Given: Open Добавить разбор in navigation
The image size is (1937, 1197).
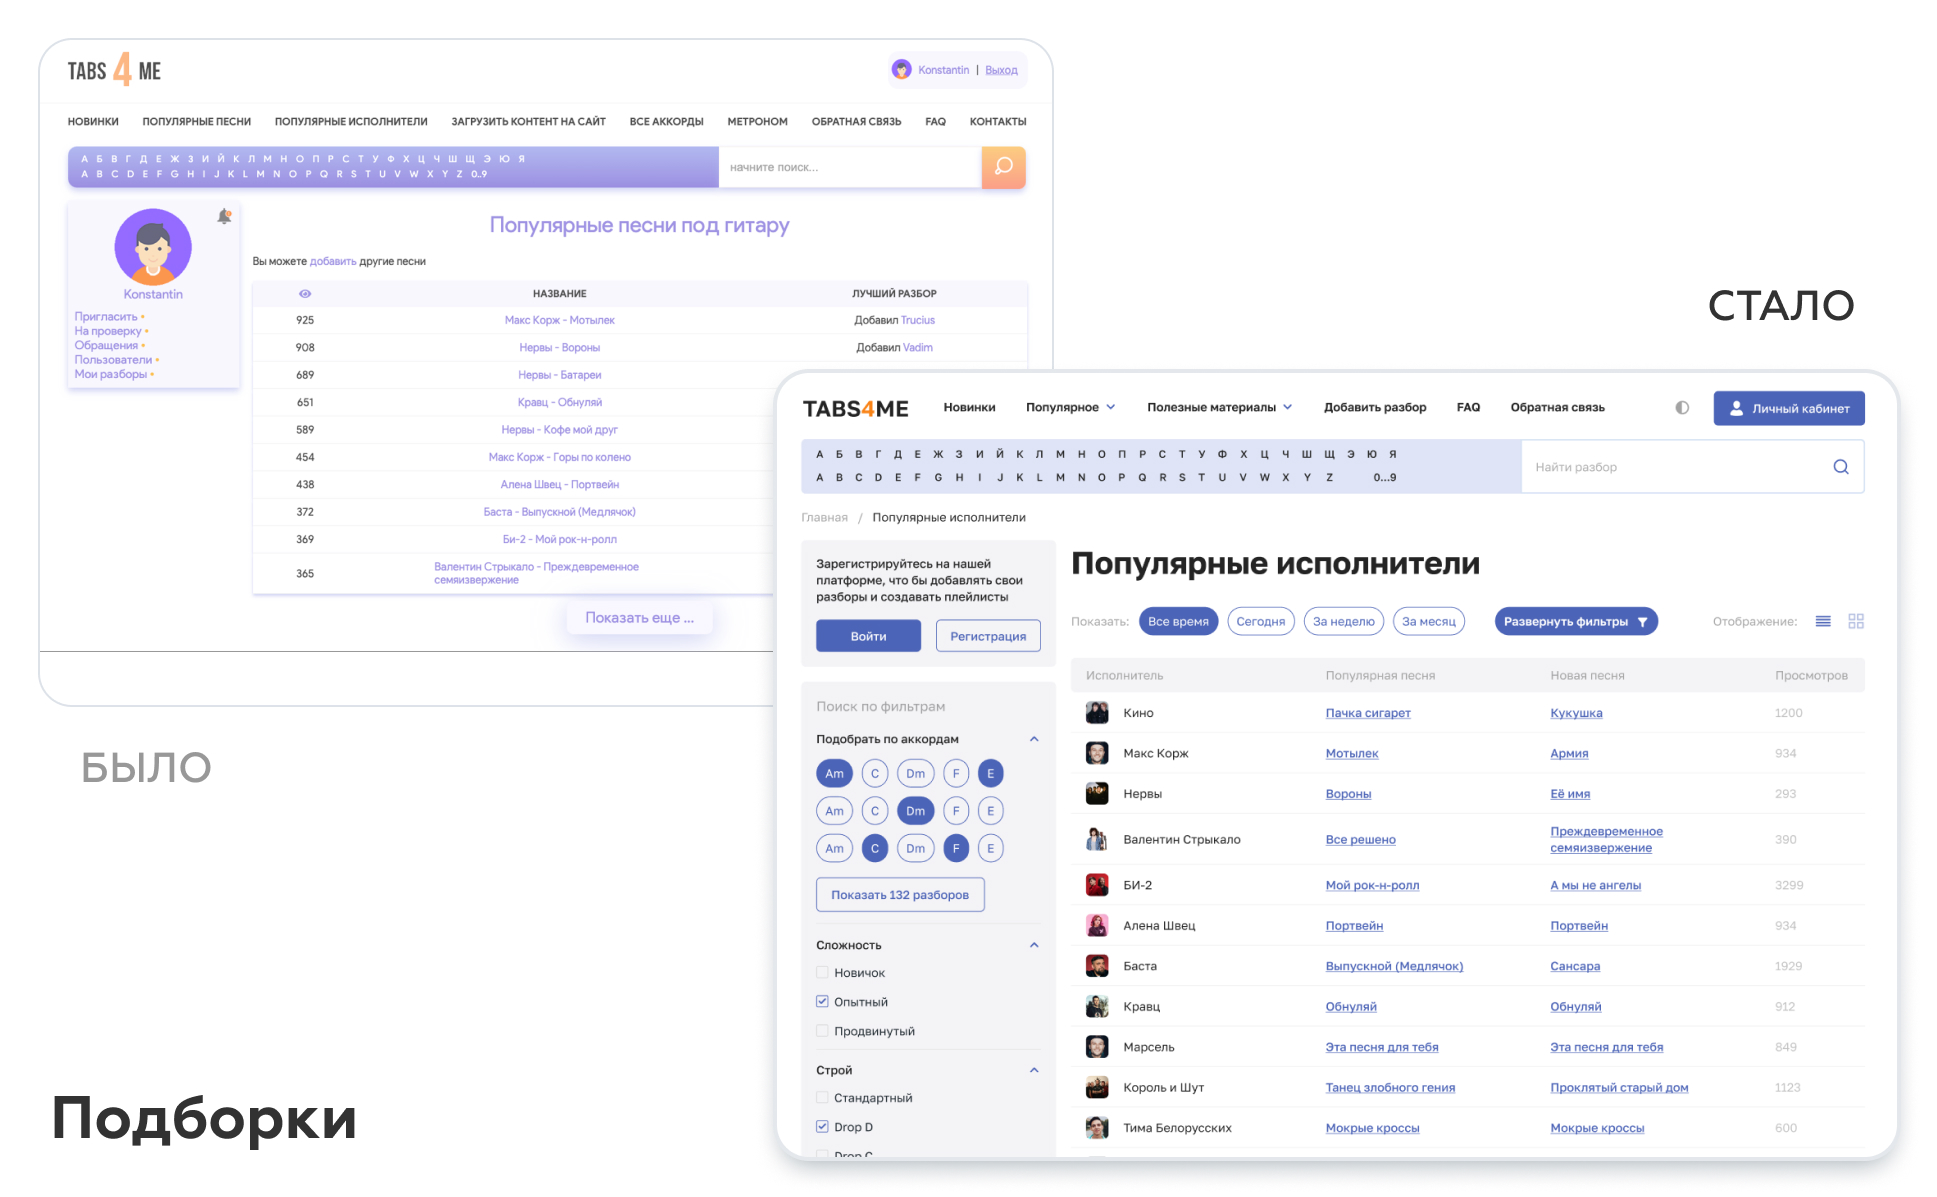Looking at the screenshot, I should point(1375,407).
